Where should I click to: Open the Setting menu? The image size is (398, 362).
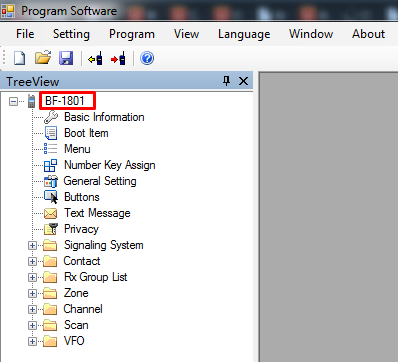(x=71, y=34)
